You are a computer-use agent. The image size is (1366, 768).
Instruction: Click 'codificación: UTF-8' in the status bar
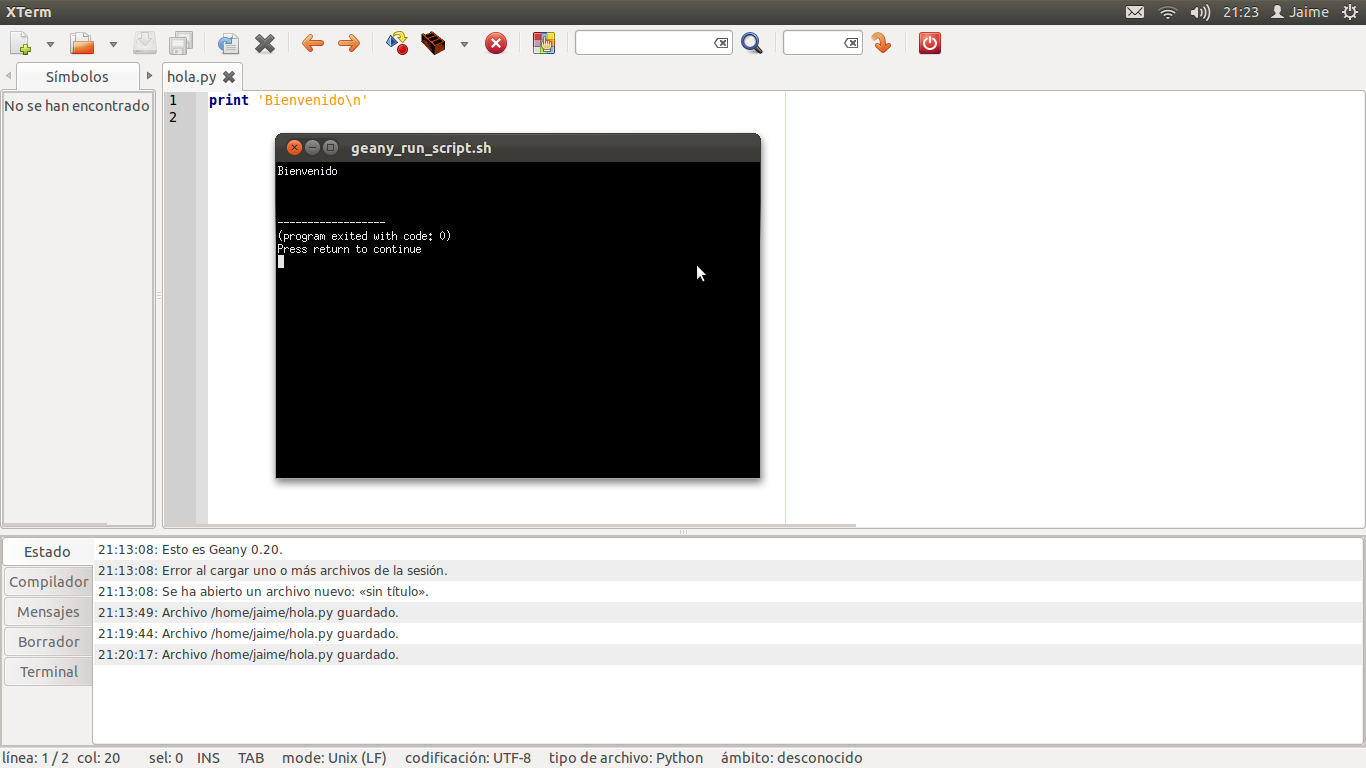[x=468, y=758]
